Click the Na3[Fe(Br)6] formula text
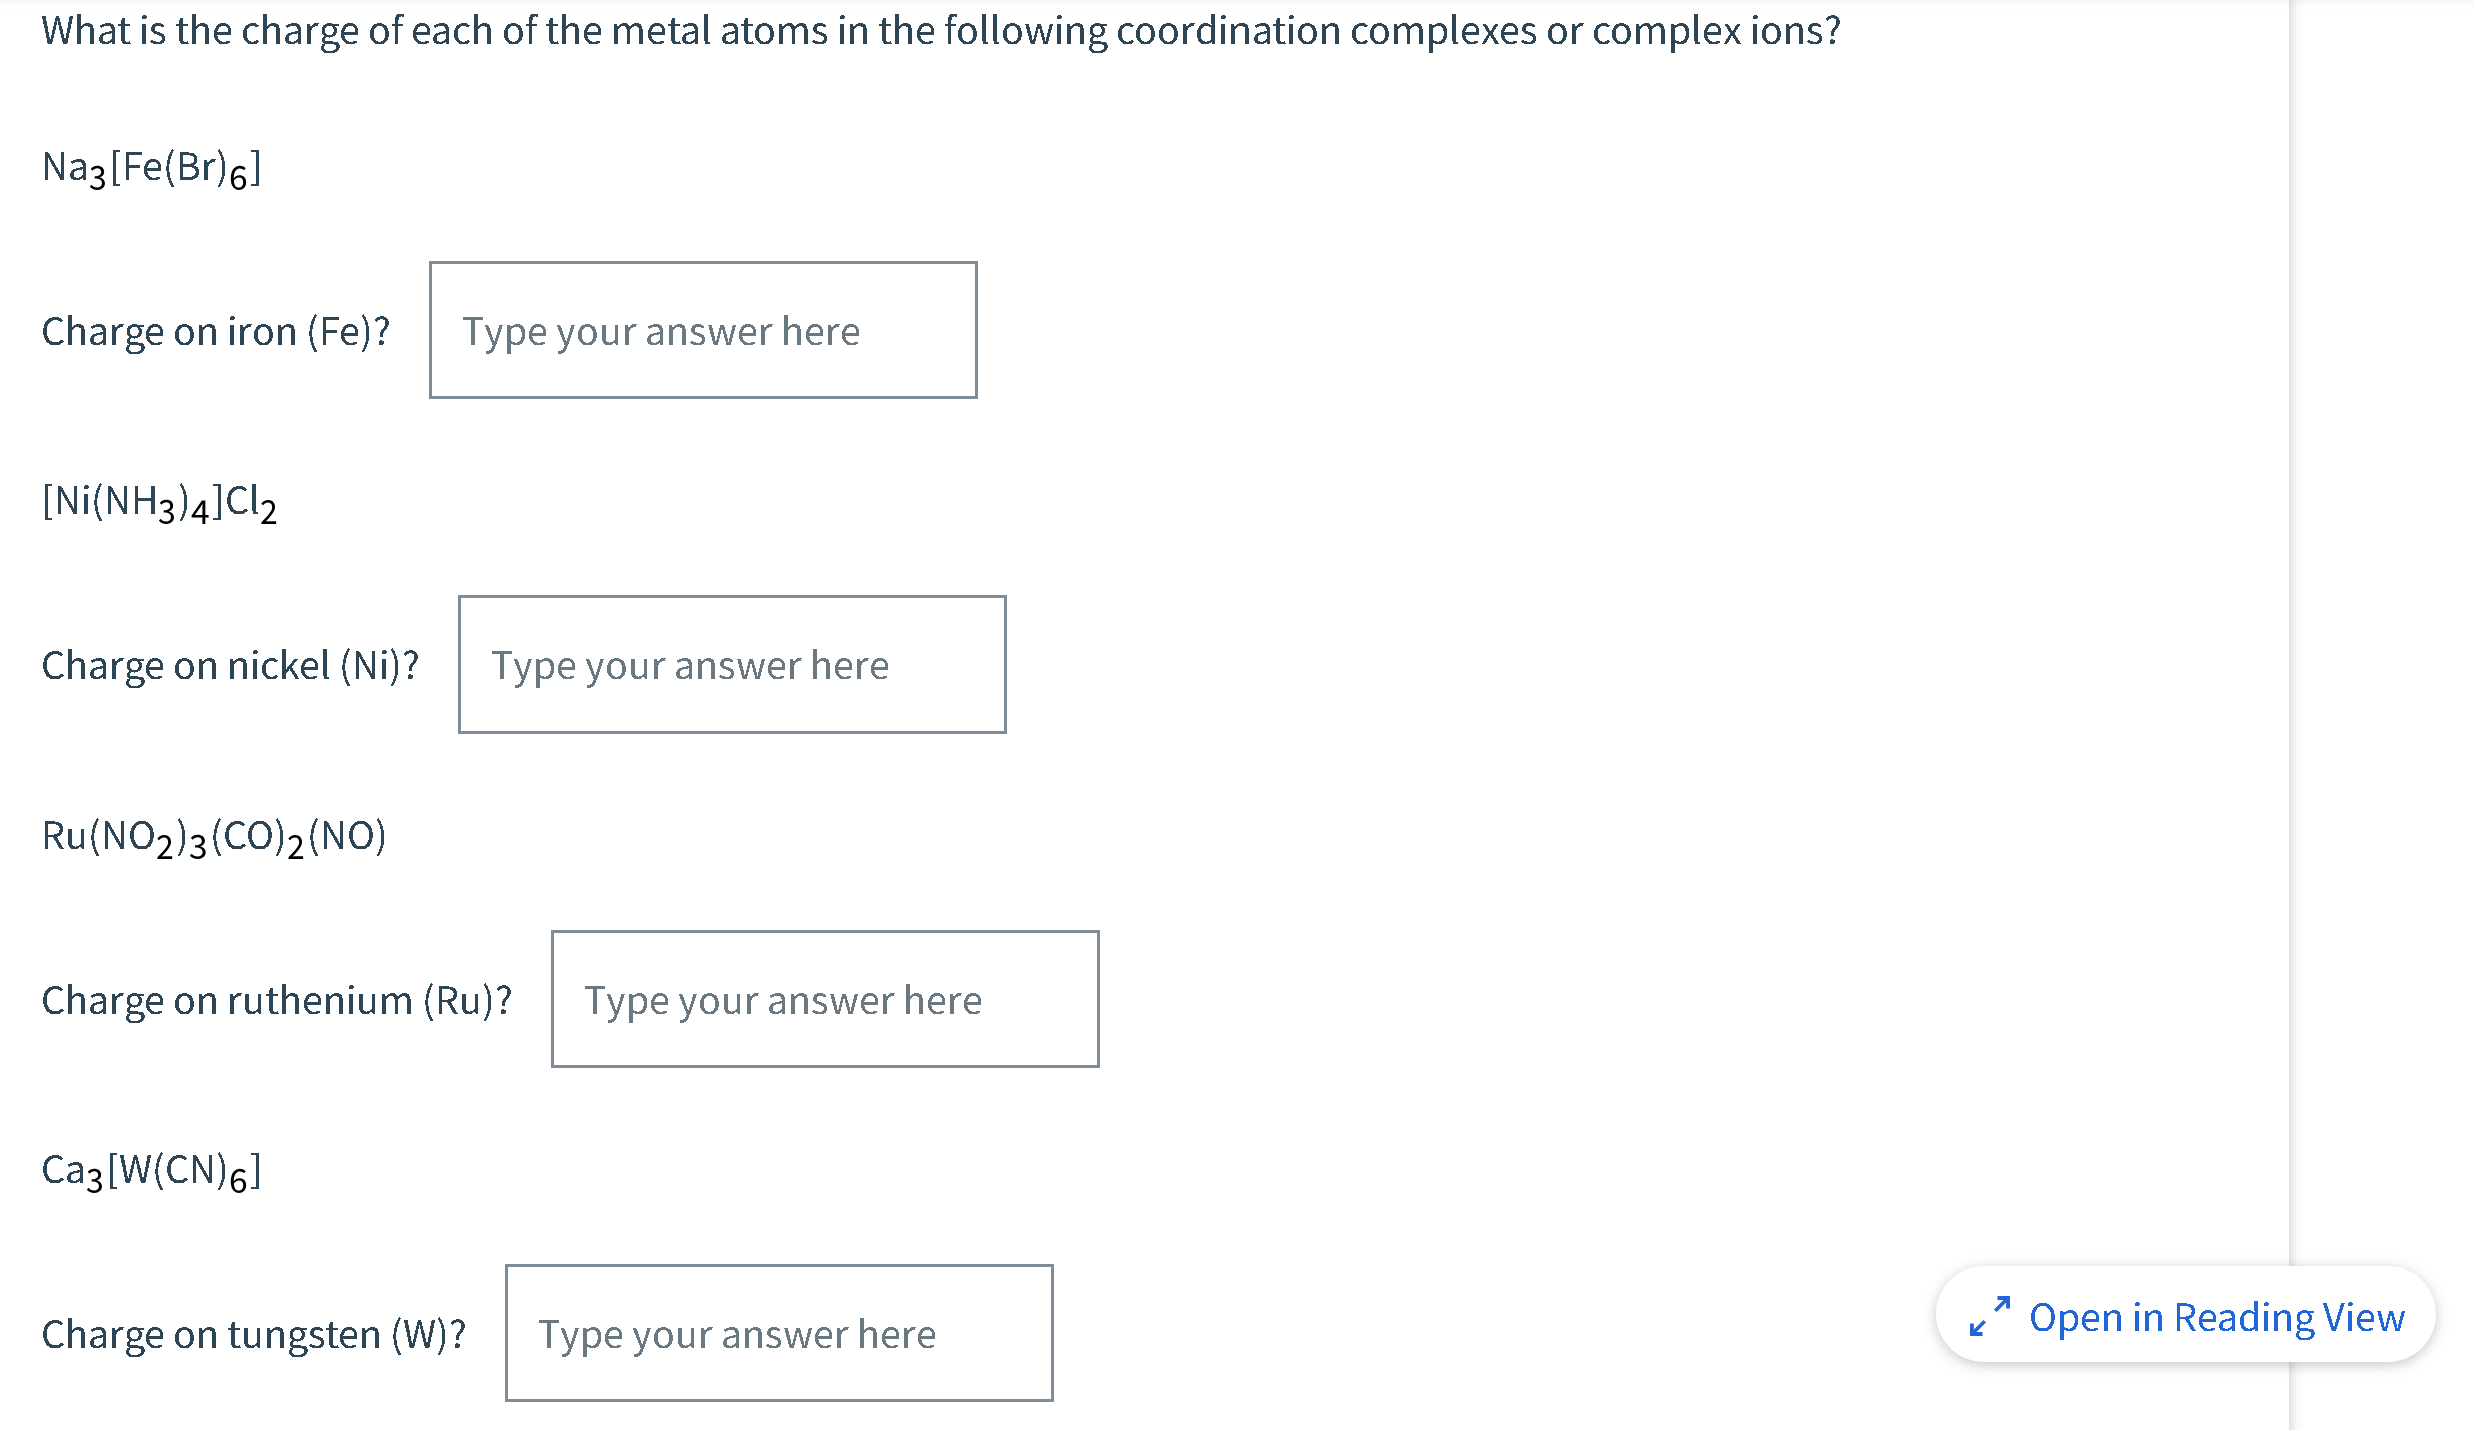Screen dimensions: 2475x1431 [x=151, y=168]
